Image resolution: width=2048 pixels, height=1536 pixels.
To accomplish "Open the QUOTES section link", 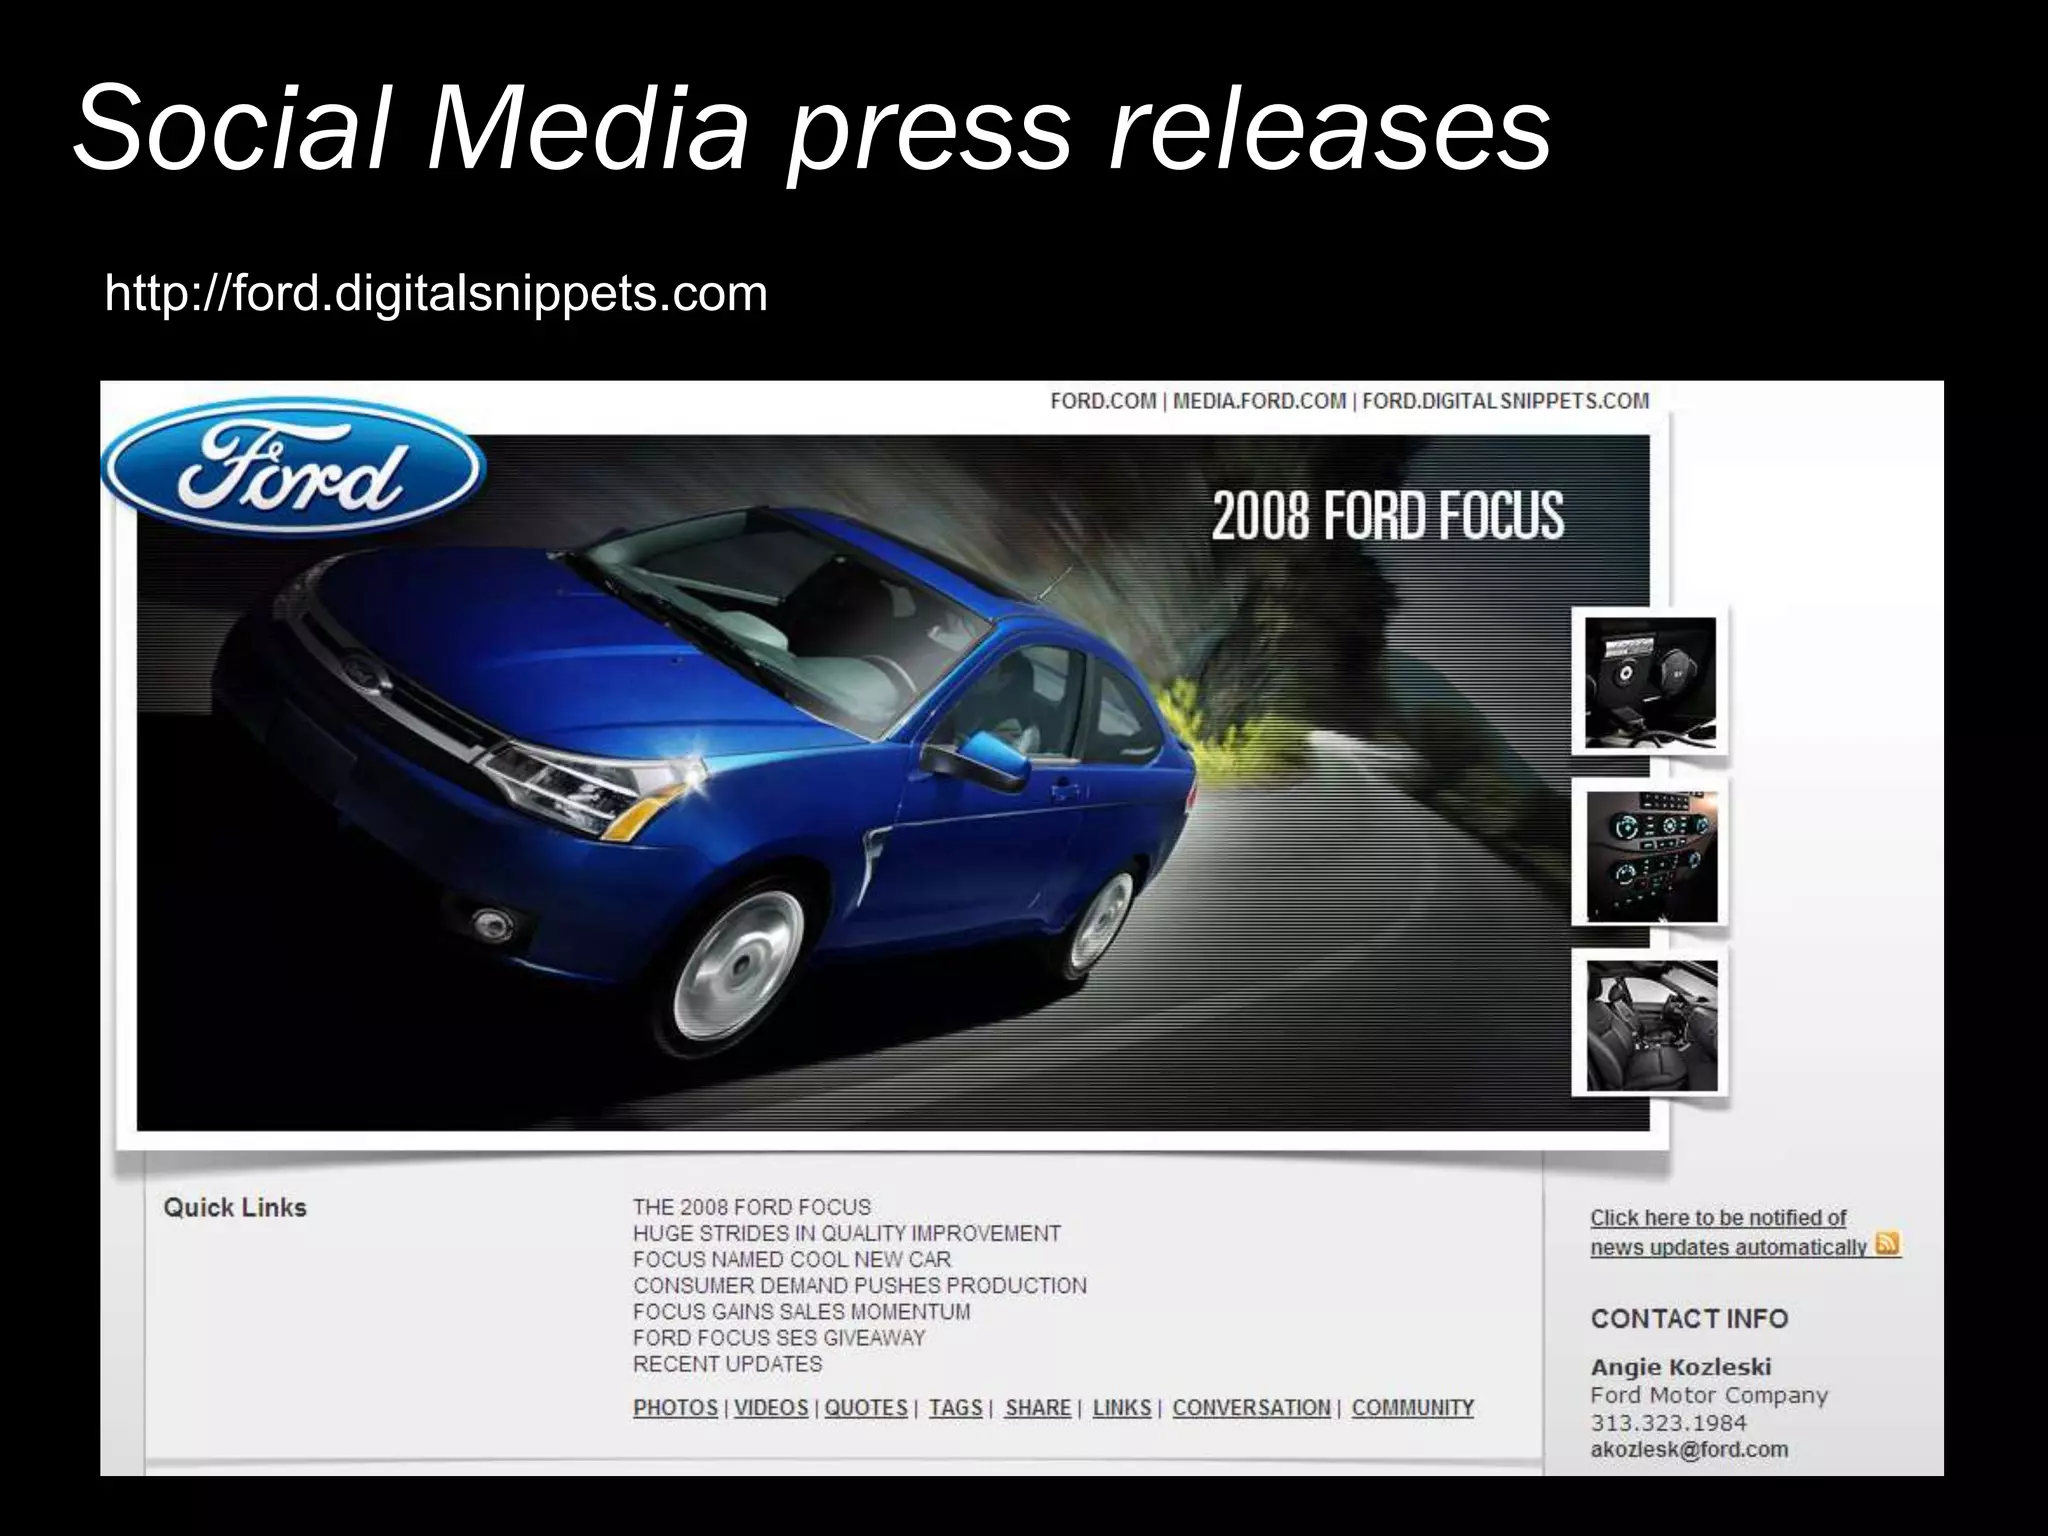I will tap(866, 1408).
